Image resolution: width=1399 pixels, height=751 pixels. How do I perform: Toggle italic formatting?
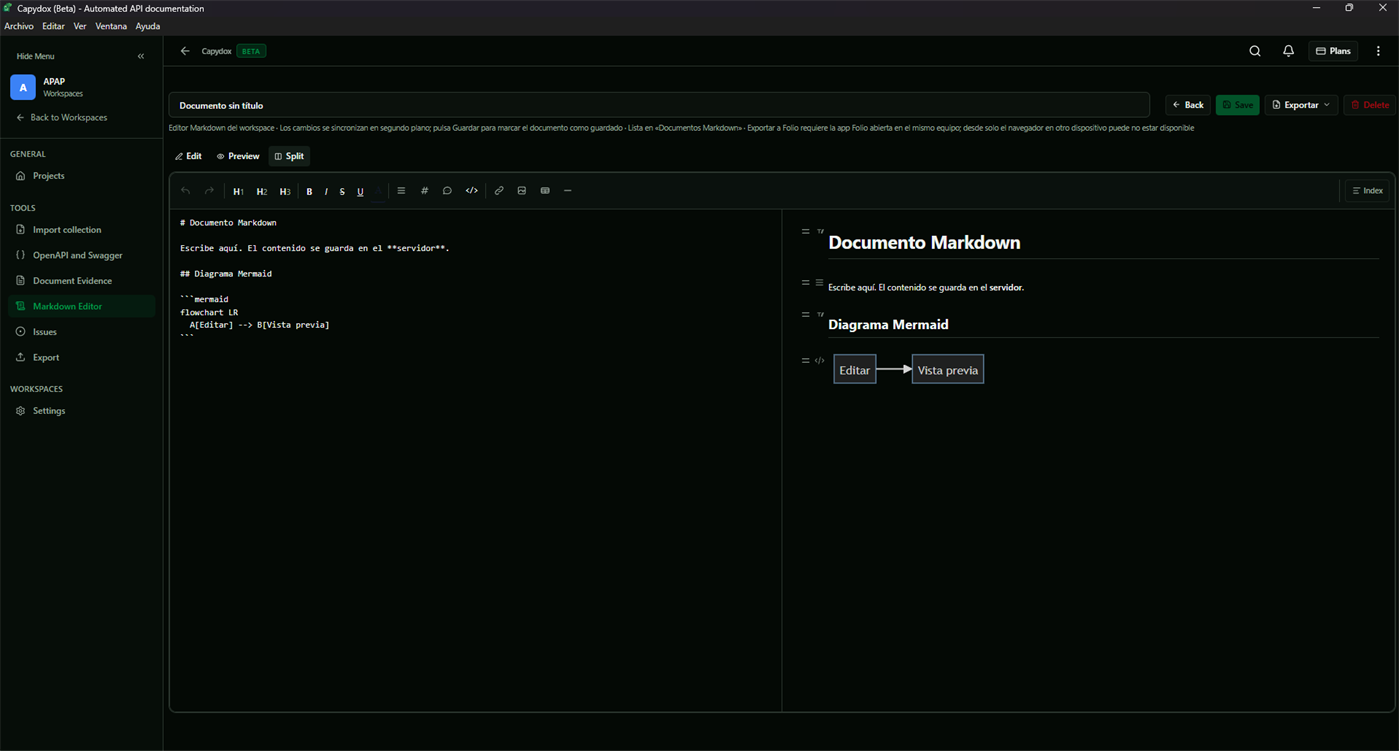click(326, 191)
